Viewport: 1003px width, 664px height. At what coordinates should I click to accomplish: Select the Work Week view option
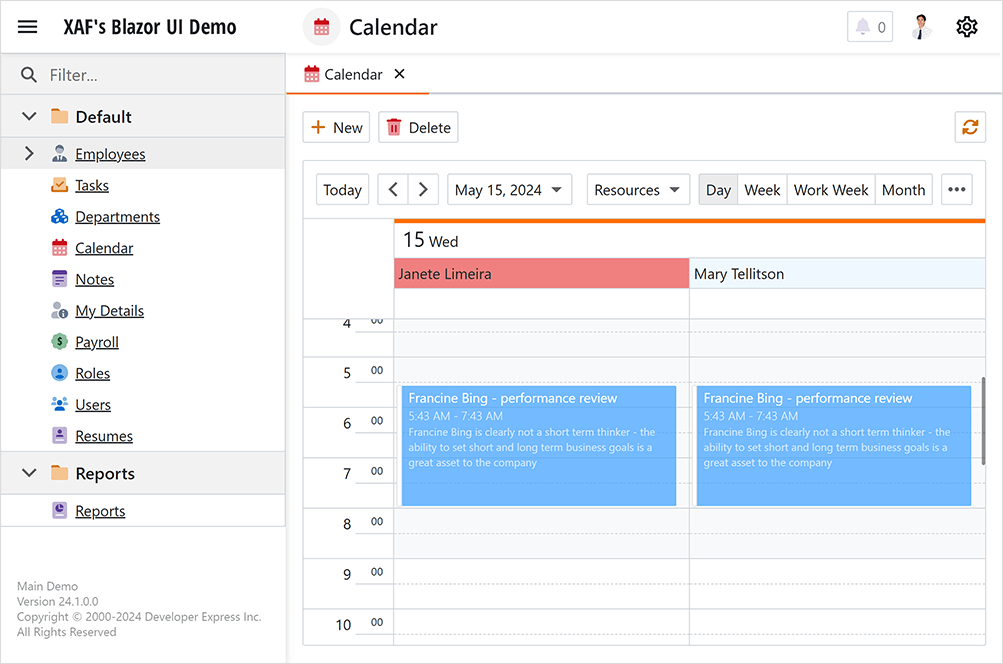coord(830,189)
